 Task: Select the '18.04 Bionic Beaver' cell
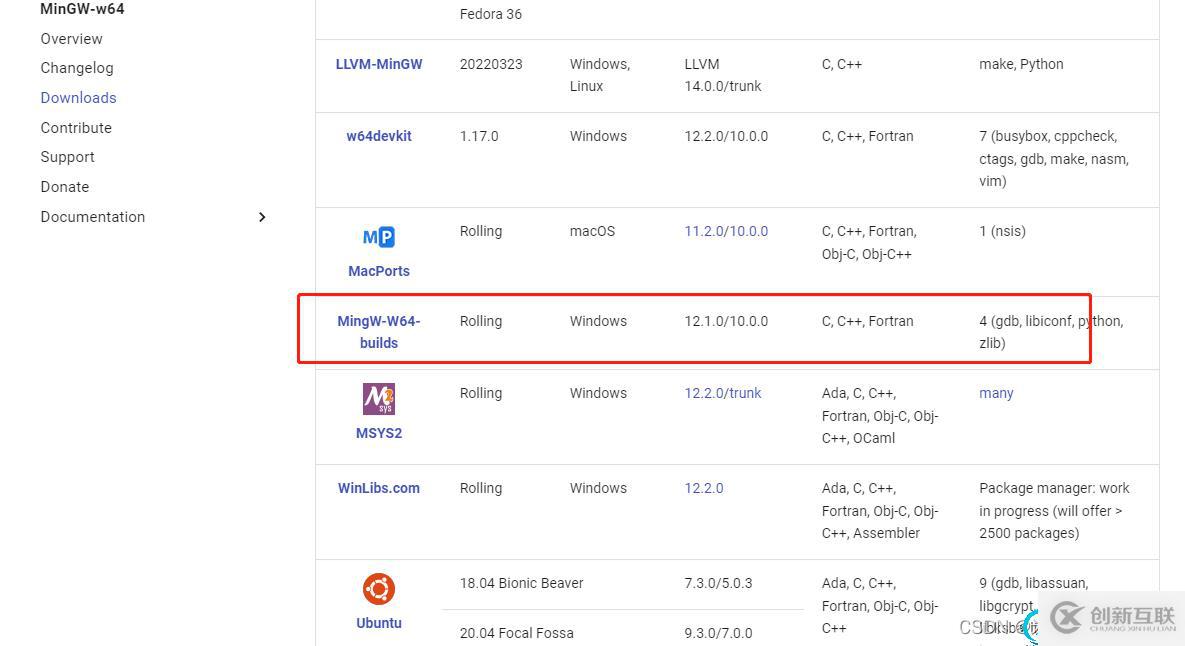521,583
